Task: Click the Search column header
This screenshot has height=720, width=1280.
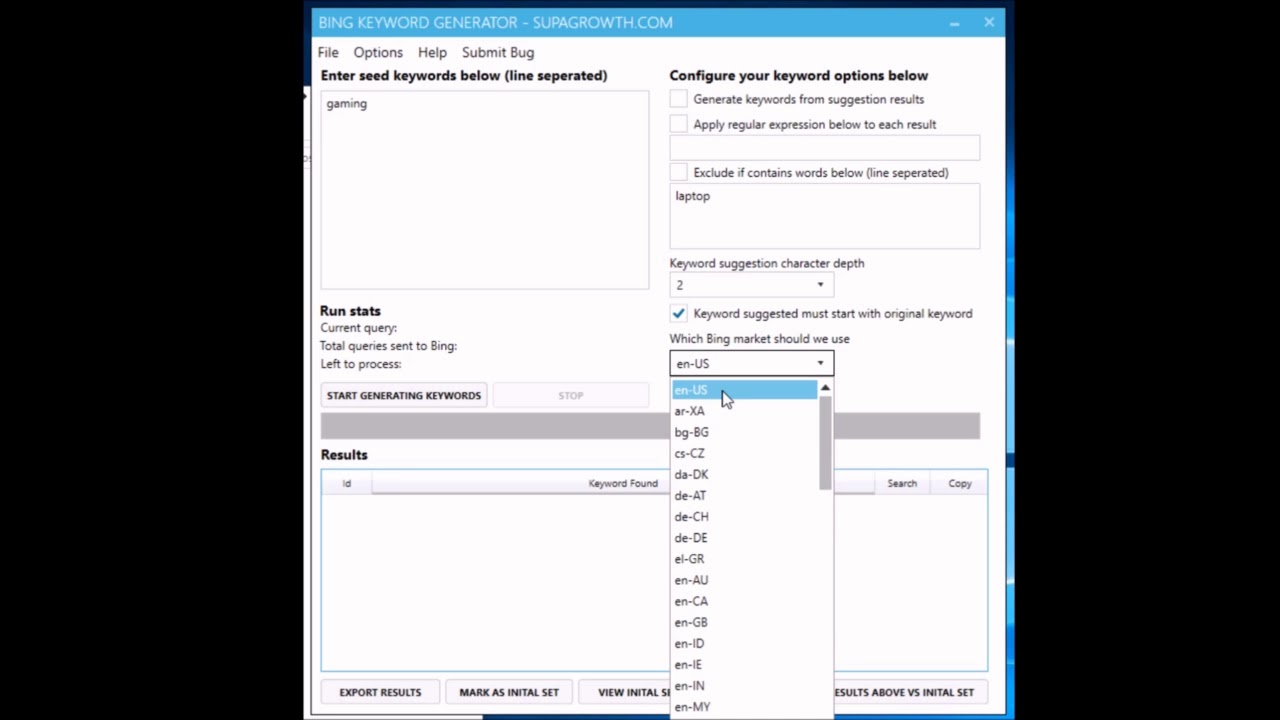Action: [902, 484]
